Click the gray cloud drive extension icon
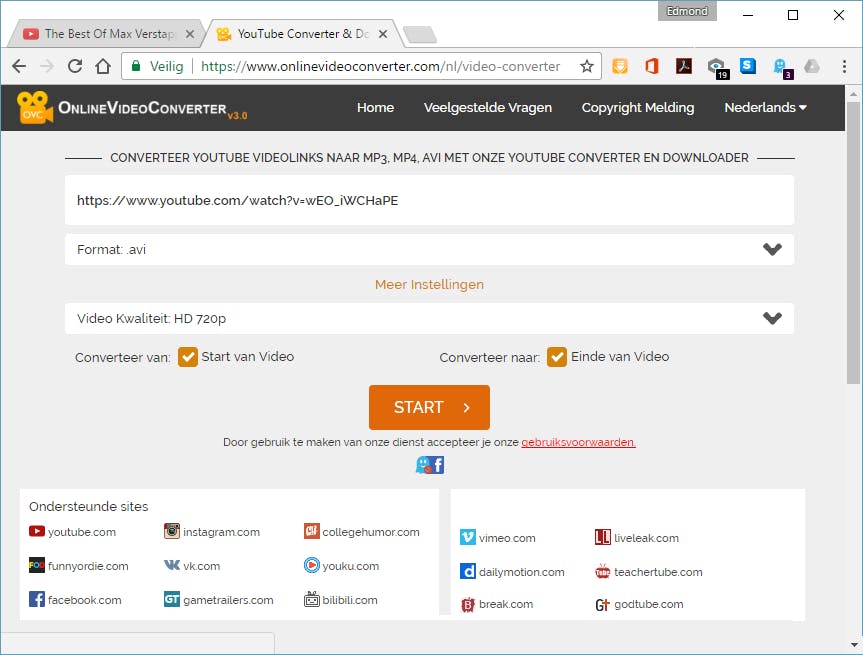863x655 pixels. click(x=812, y=67)
